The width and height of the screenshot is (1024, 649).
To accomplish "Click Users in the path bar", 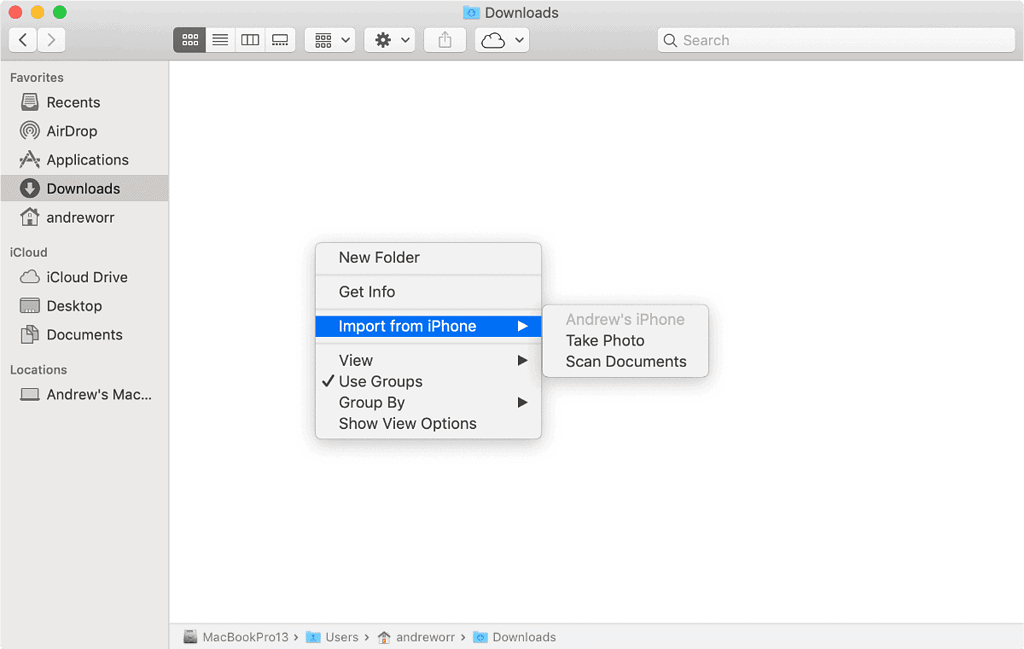I will (340, 637).
